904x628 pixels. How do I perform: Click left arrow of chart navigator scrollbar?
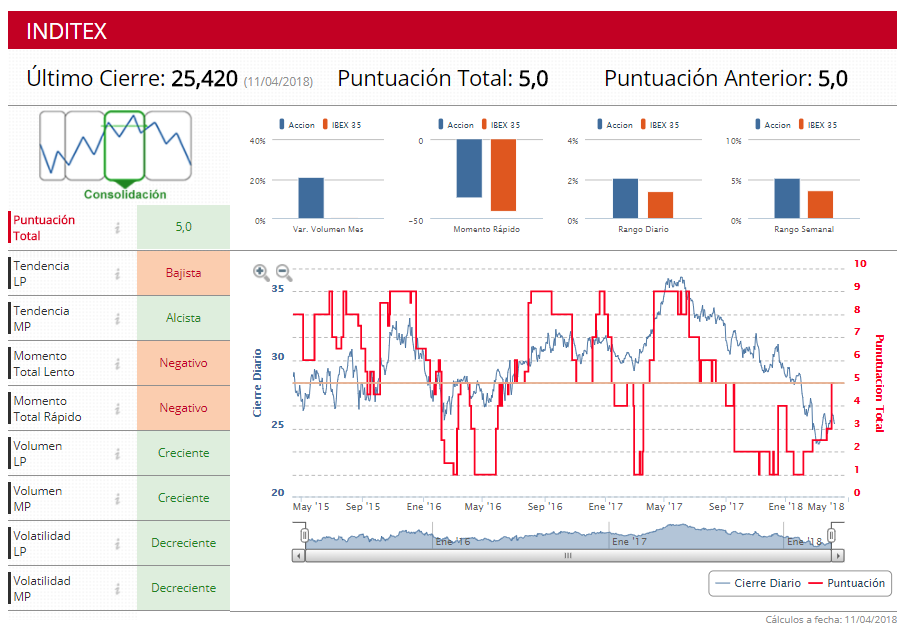[298, 556]
